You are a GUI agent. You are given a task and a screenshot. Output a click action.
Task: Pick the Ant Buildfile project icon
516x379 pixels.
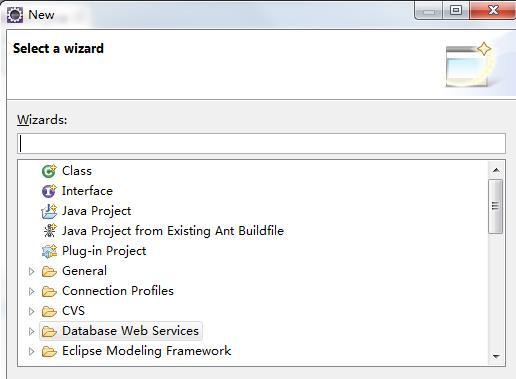coord(50,231)
